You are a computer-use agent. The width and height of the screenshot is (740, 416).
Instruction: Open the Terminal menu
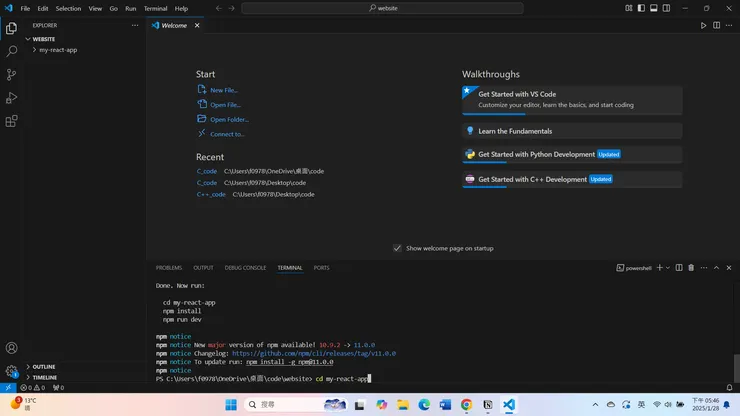click(155, 8)
